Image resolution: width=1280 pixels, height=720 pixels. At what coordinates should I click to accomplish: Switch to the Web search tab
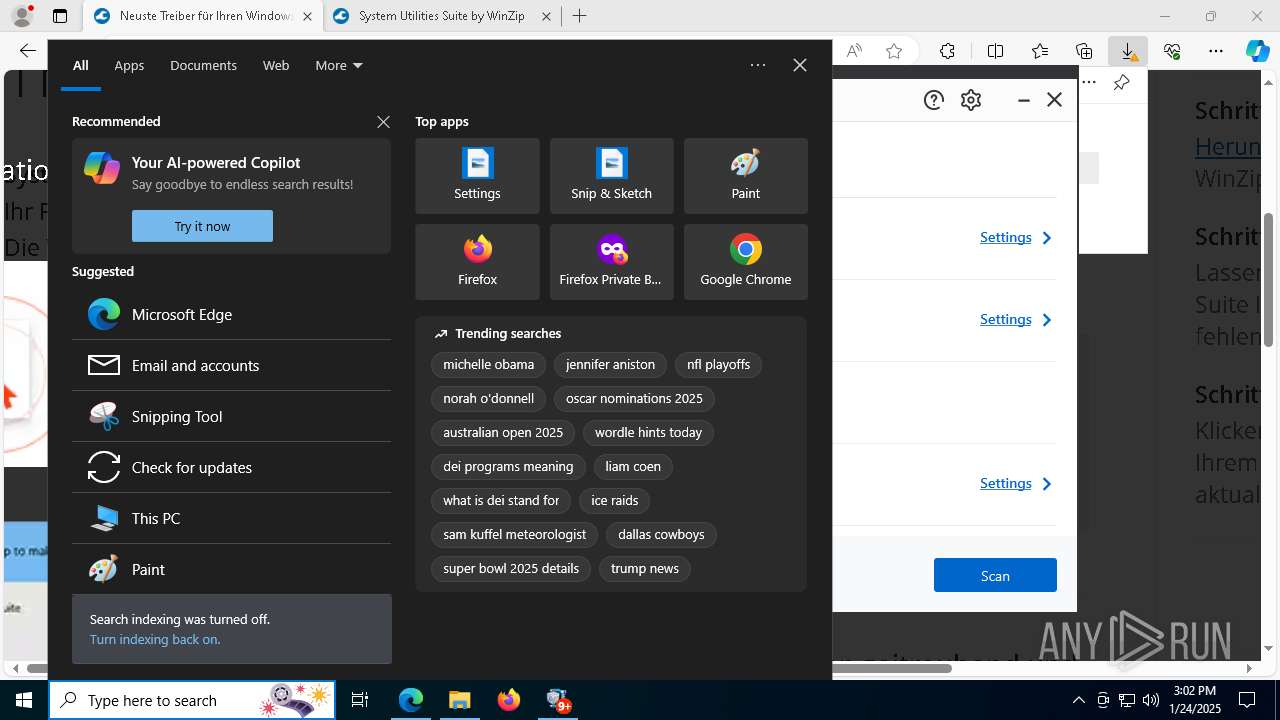276,66
